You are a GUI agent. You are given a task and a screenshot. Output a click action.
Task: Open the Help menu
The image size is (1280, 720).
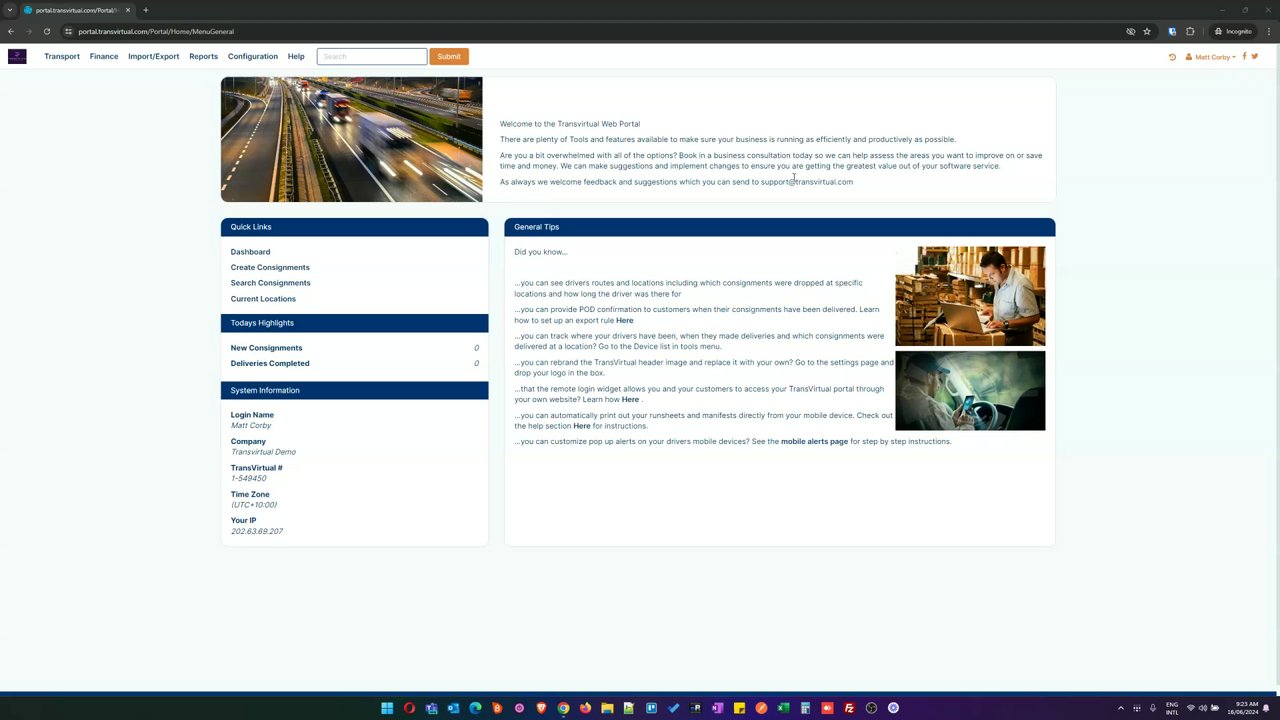296,57
